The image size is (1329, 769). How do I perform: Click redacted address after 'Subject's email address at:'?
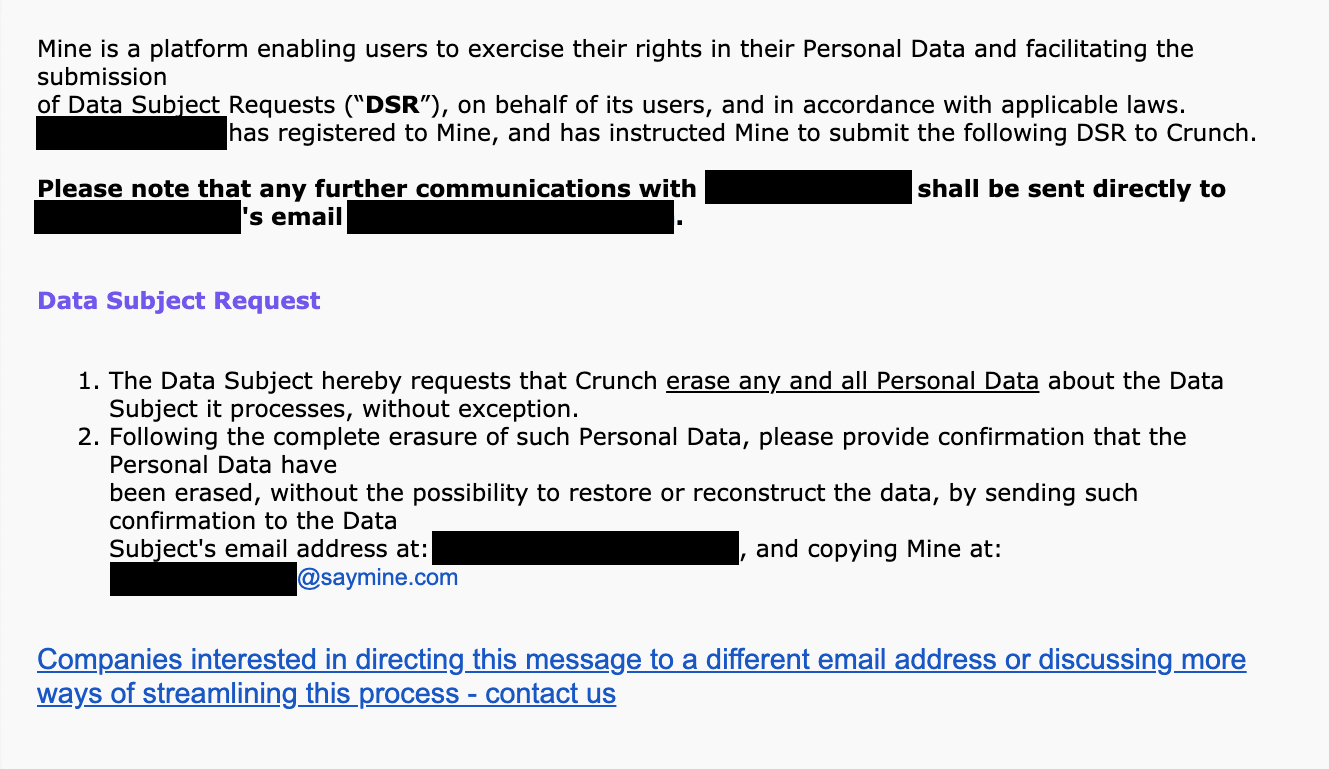coord(587,549)
